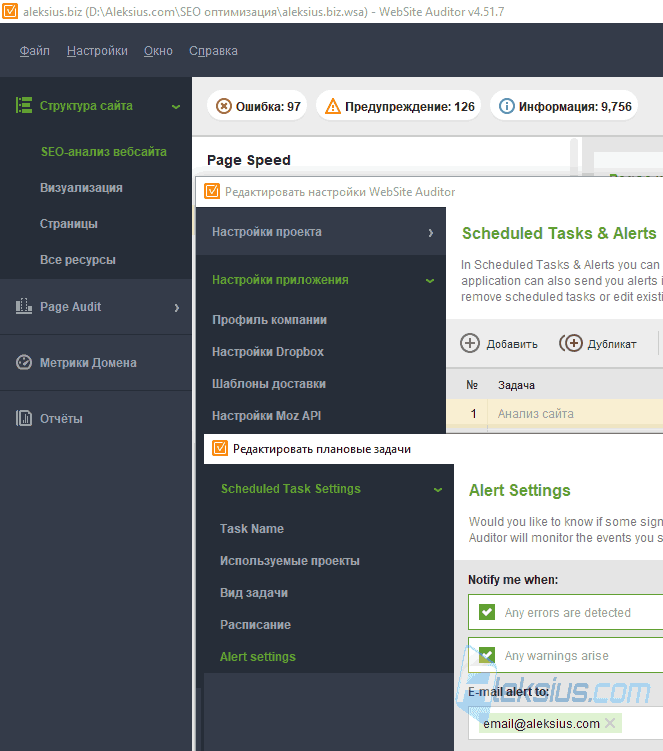Open the Справка menu
The height and width of the screenshot is (751, 663).
tap(213, 51)
